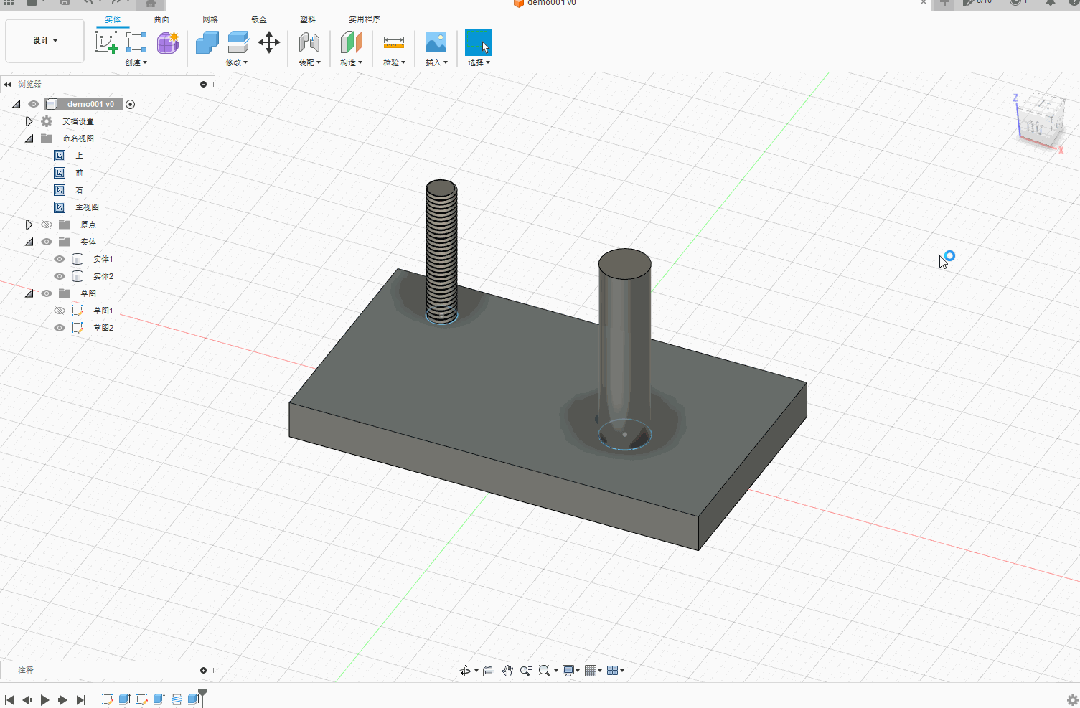Toggle eye on the 实体 bodies folder
The image size is (1080, 708).
pos(46,242)
